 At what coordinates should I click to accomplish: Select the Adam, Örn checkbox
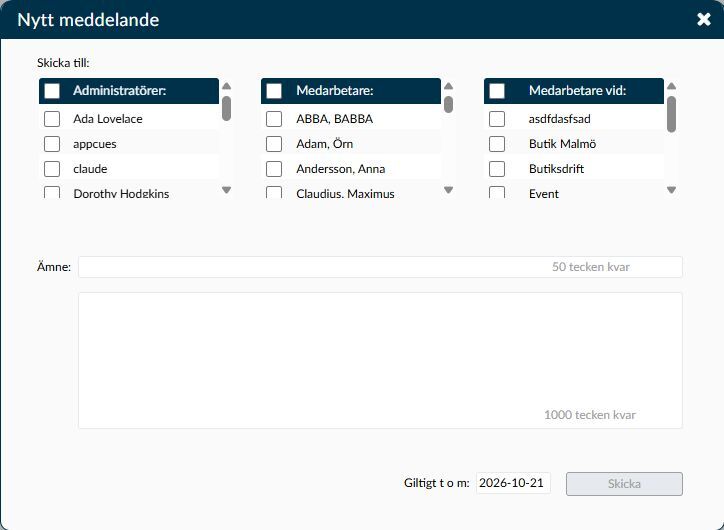(x=274, y=144)
